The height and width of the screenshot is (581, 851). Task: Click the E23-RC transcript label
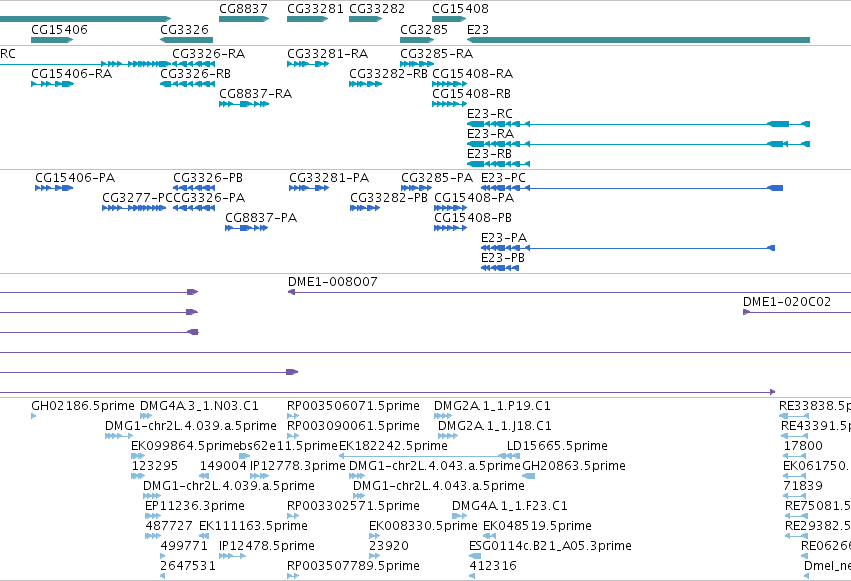[490, 113]
